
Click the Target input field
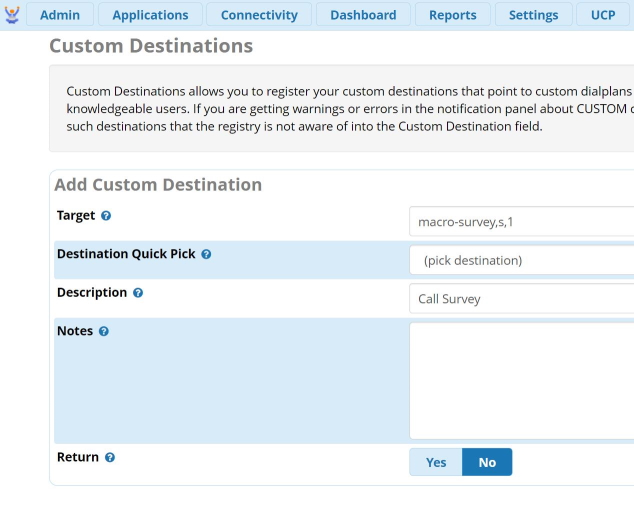point(521,222)
